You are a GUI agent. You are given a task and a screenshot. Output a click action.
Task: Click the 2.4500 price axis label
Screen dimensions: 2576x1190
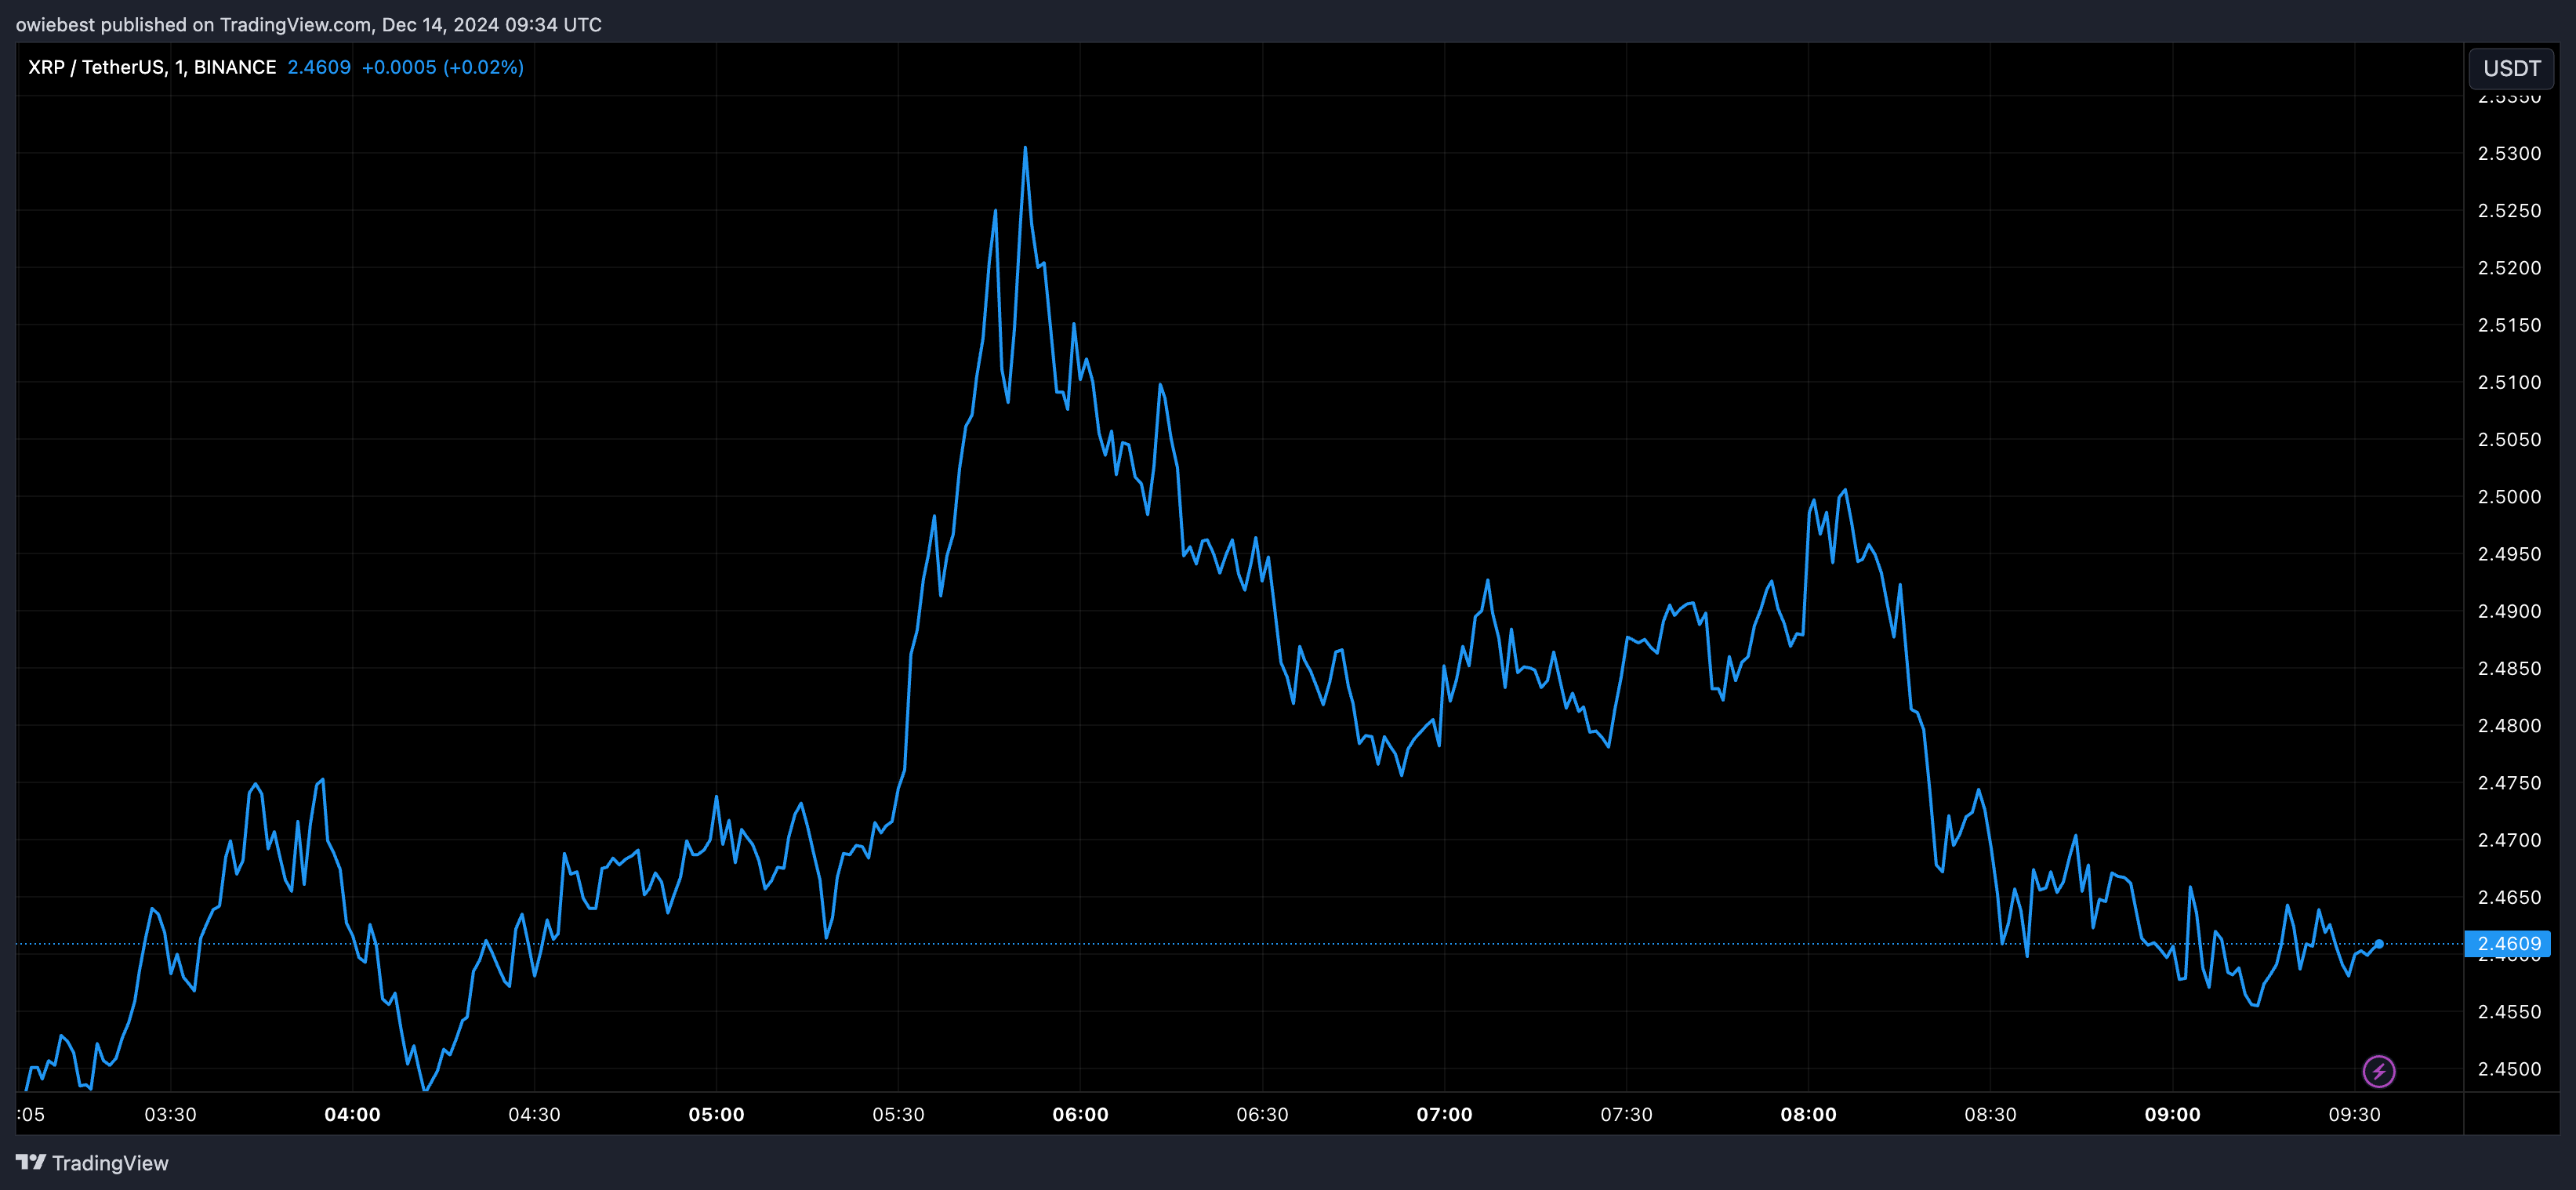2509,1069
